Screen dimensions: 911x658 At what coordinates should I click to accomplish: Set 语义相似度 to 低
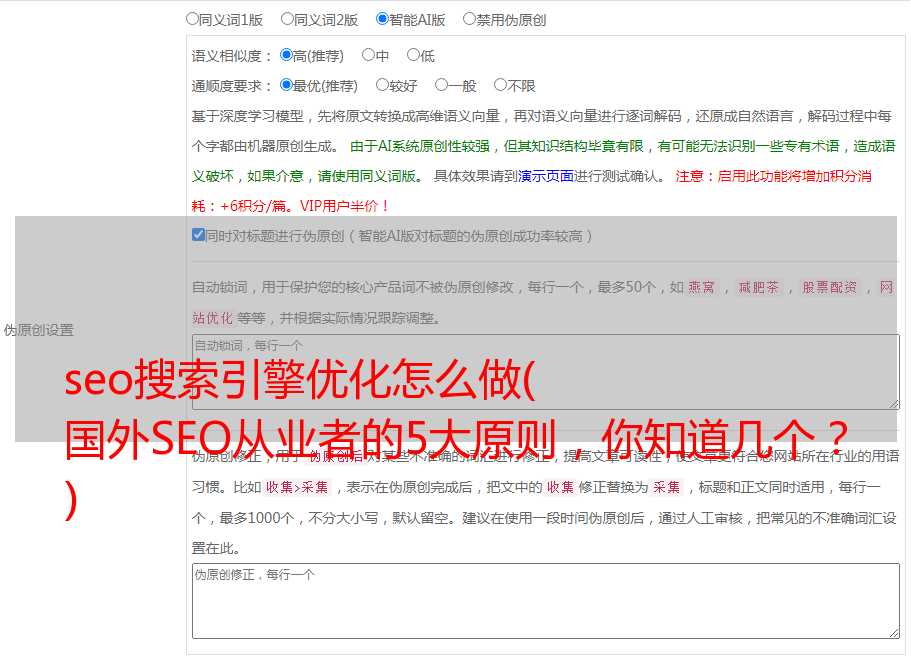(413, 55)
